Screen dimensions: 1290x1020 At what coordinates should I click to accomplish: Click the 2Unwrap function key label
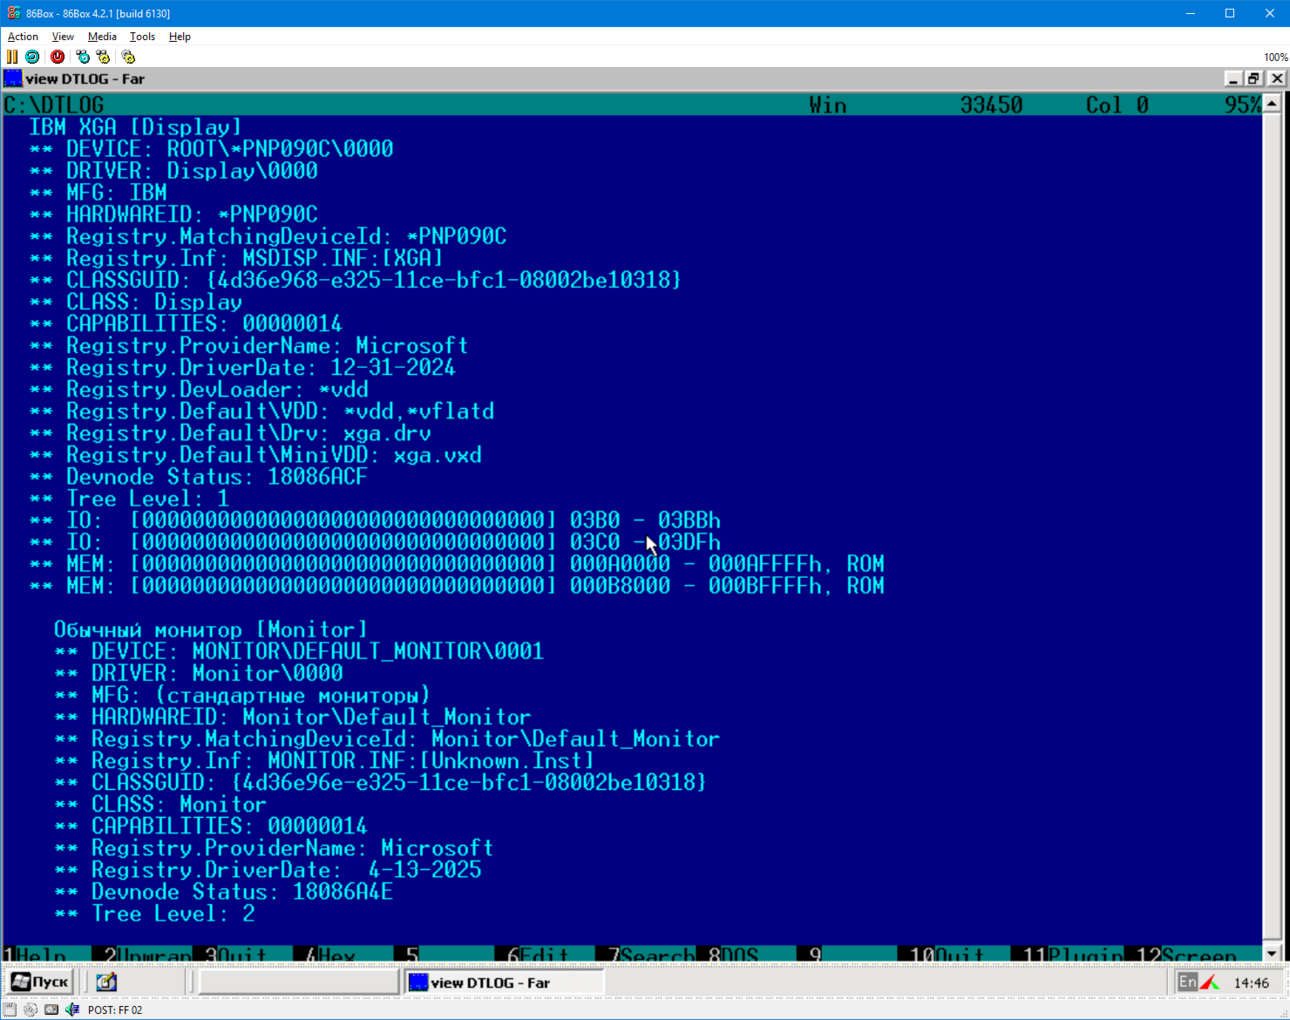click(x=149, y=955)
